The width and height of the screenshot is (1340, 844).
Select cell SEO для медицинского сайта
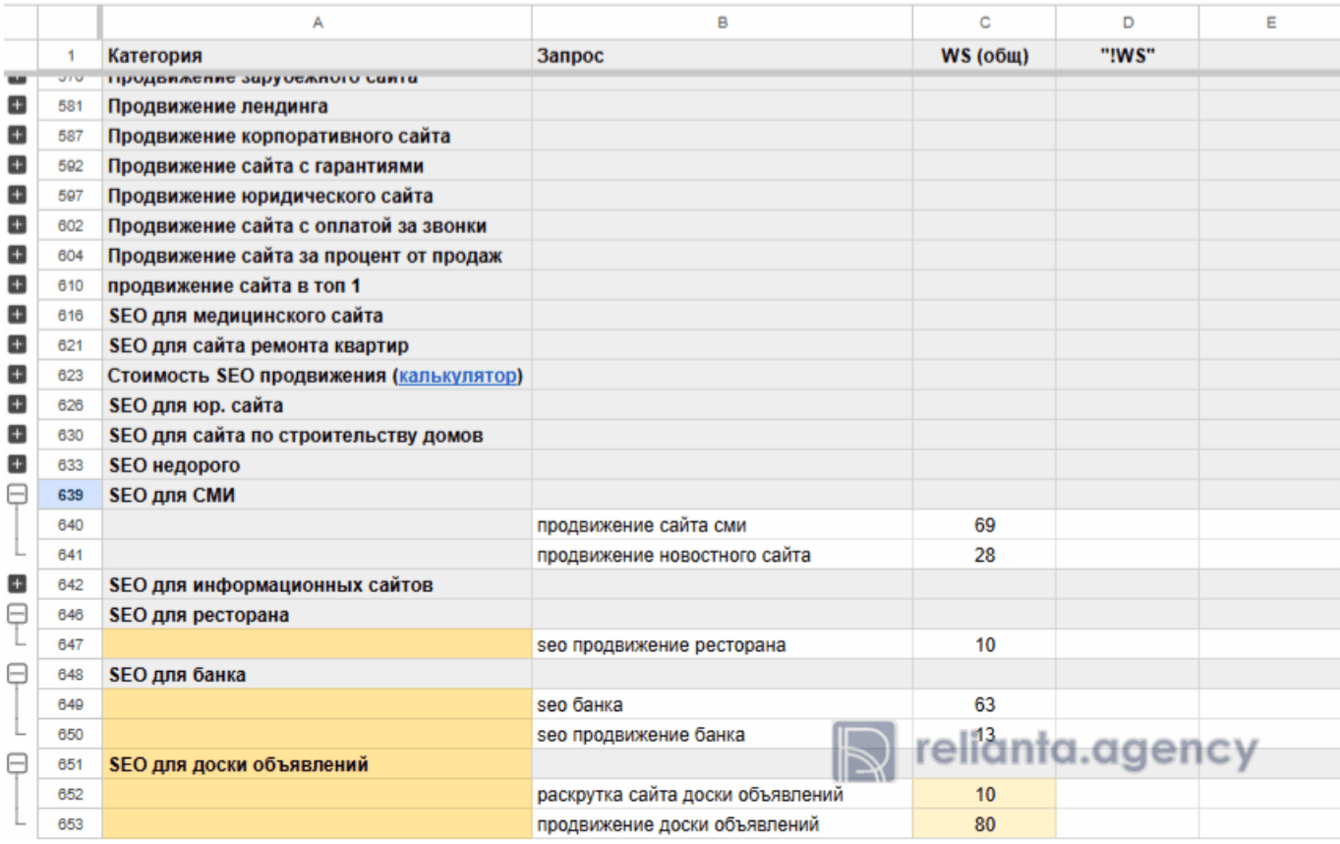(x=317, y=316)
